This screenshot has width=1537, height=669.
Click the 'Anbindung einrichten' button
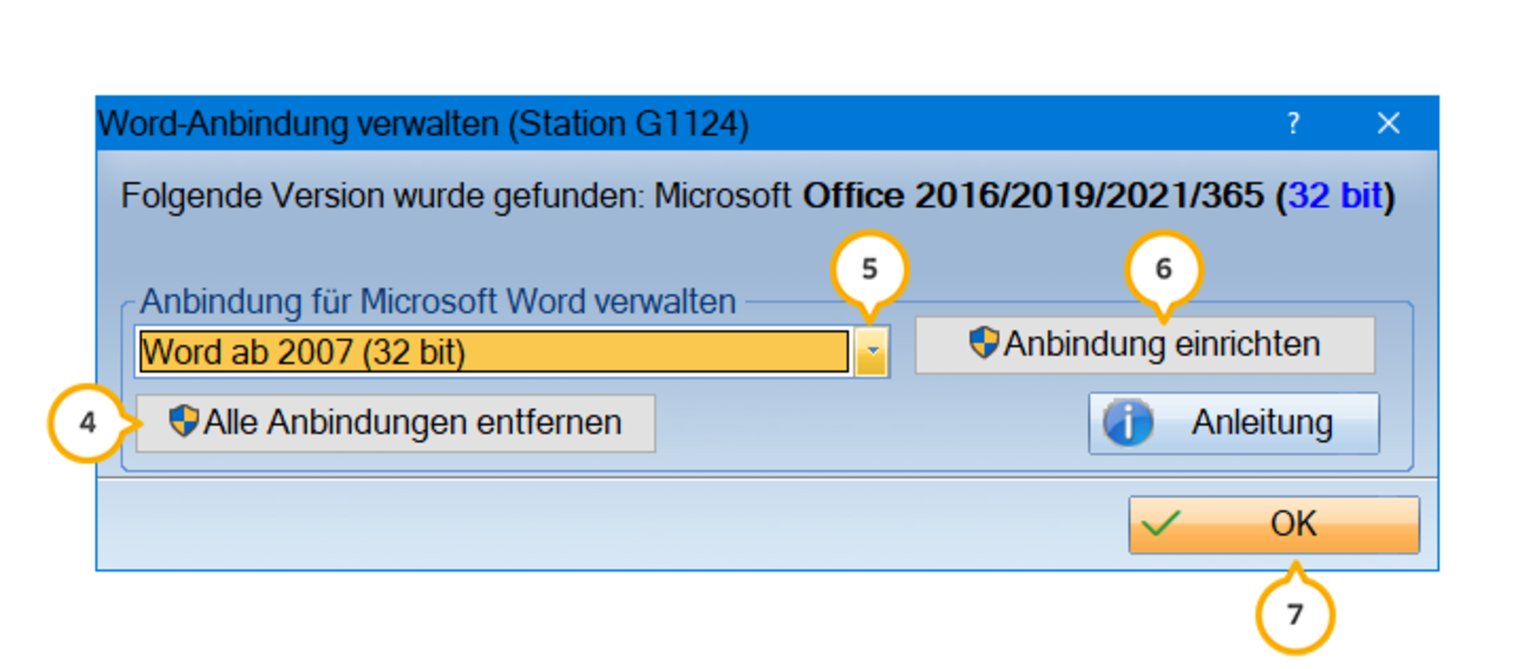(1145, 345)
